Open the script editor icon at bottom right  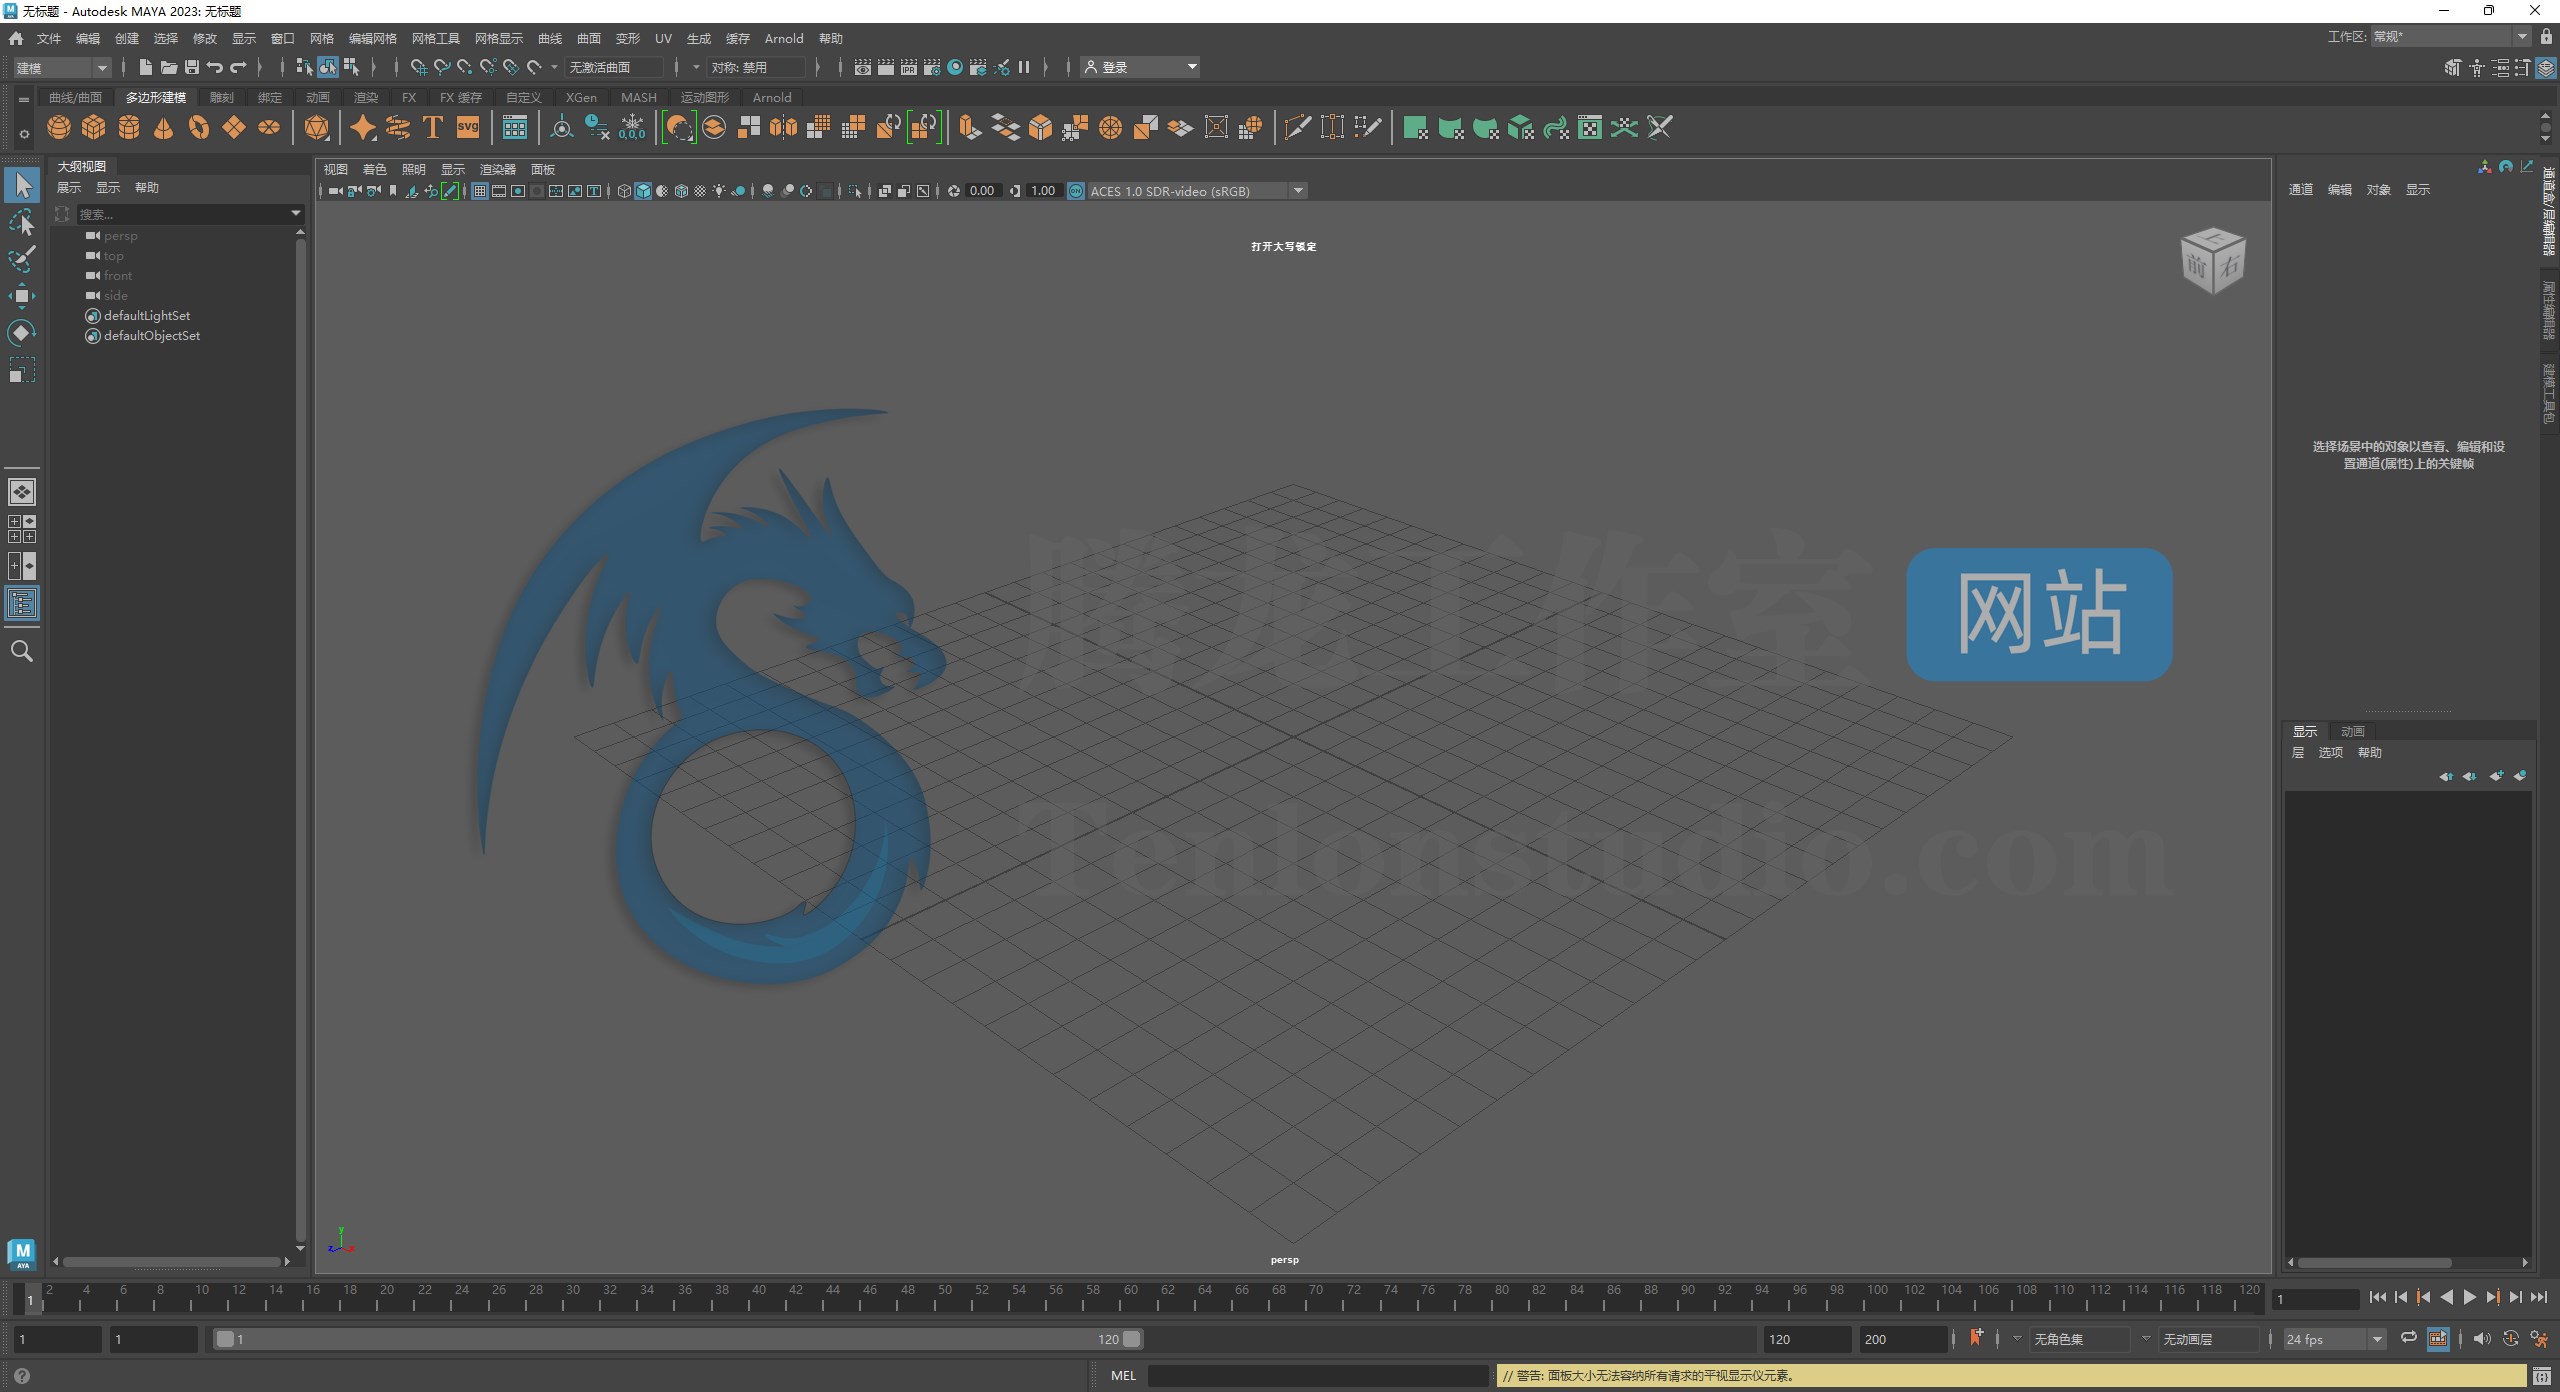[2542, 1376]
